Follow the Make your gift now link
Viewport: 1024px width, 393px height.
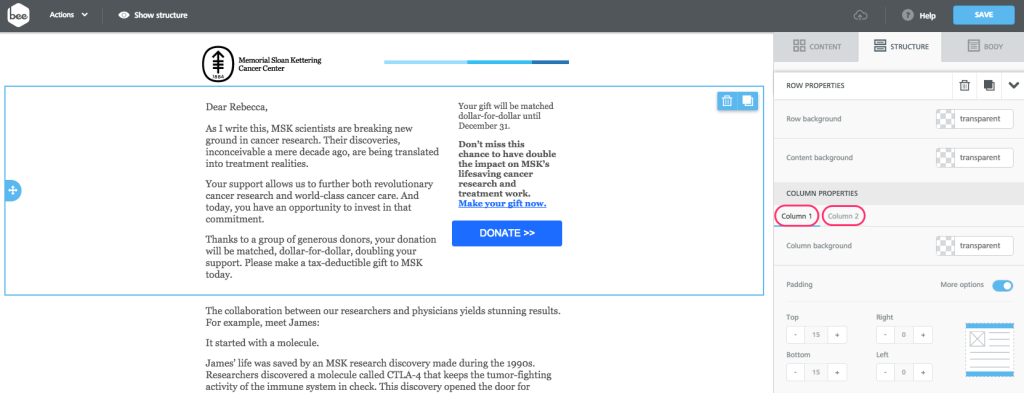[502, 204]
